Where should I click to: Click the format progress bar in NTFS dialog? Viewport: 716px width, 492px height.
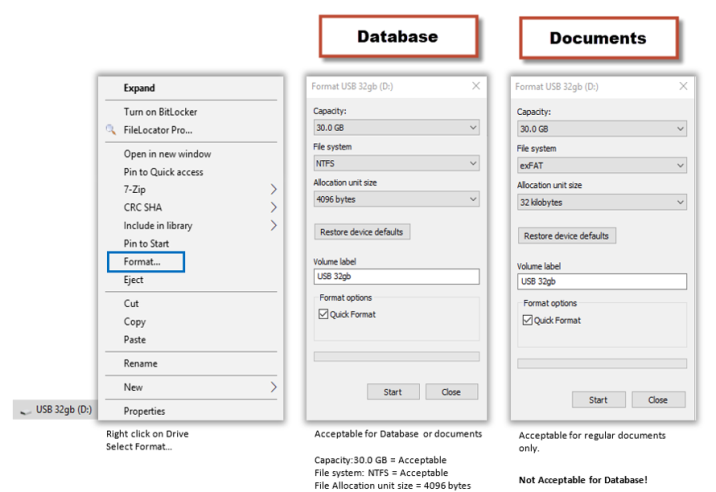coord(396,356)
